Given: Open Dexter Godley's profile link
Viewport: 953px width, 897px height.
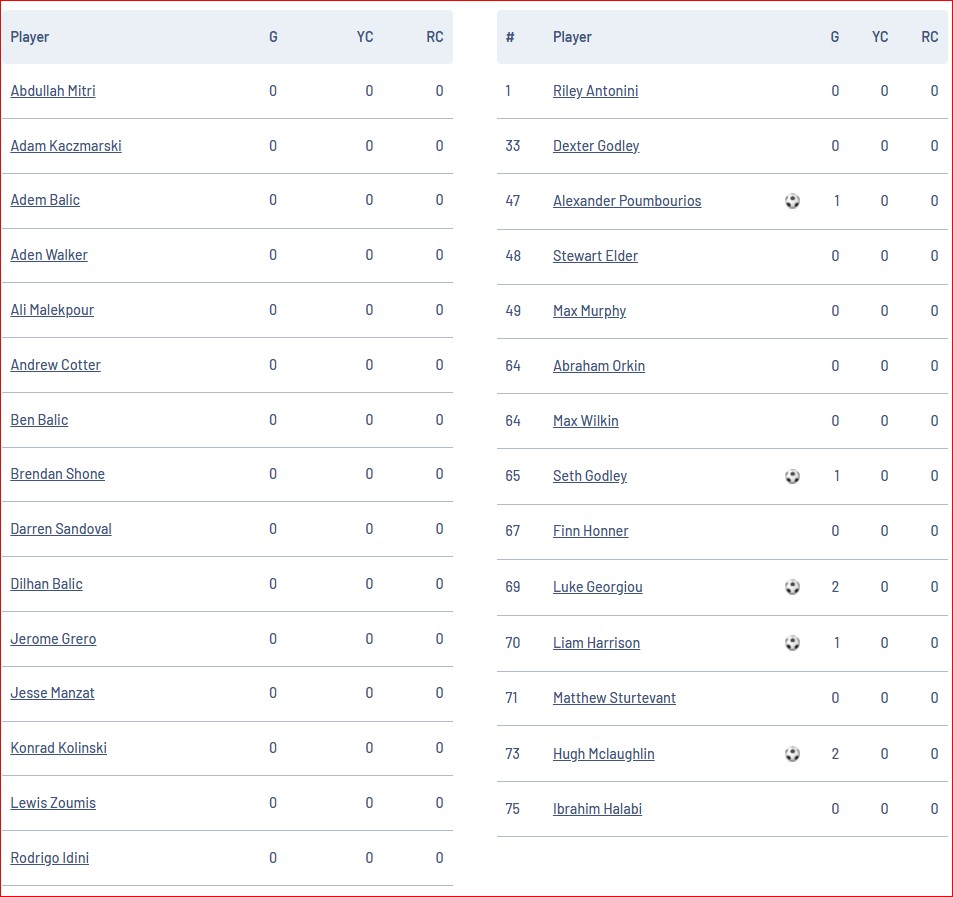Looking at the screenshot, I should [596, 146].
